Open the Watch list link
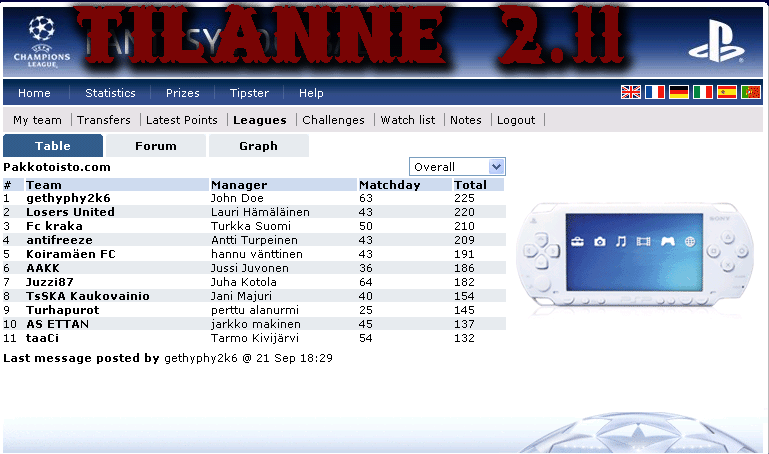This screenshot has width=769, height=454. pos(407,120)
